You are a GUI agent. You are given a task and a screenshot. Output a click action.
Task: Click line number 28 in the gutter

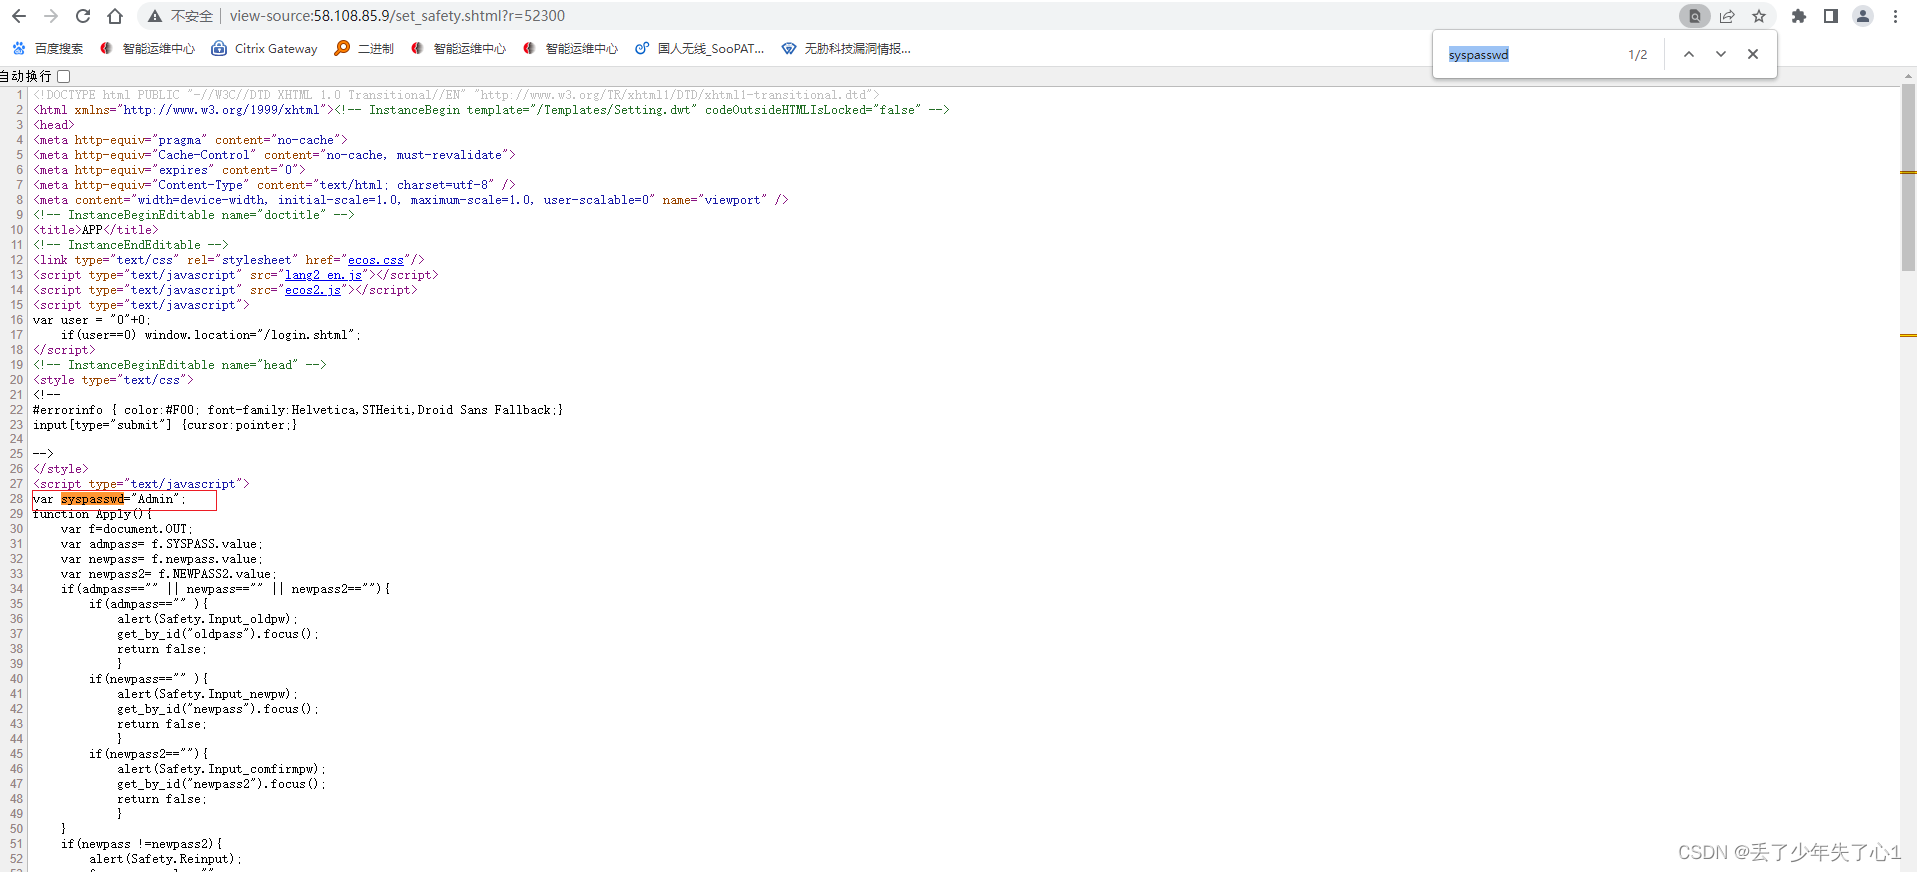16,499
